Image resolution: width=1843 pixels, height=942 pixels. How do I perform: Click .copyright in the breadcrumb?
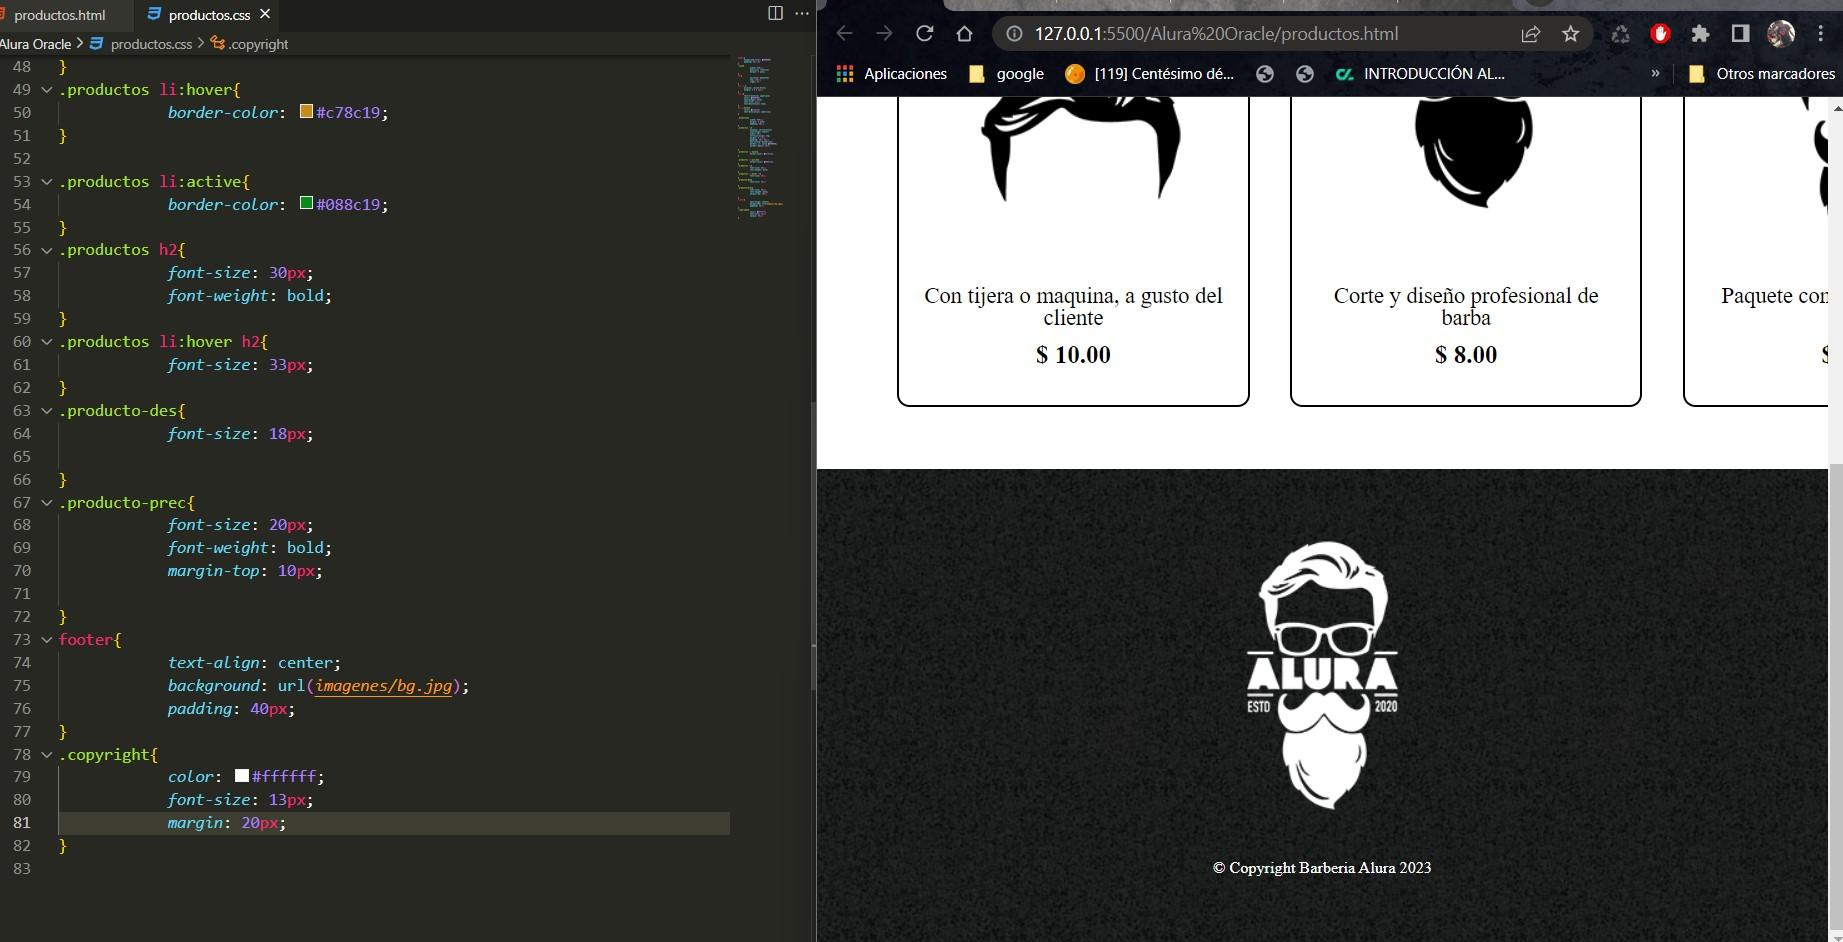[258, 44]
